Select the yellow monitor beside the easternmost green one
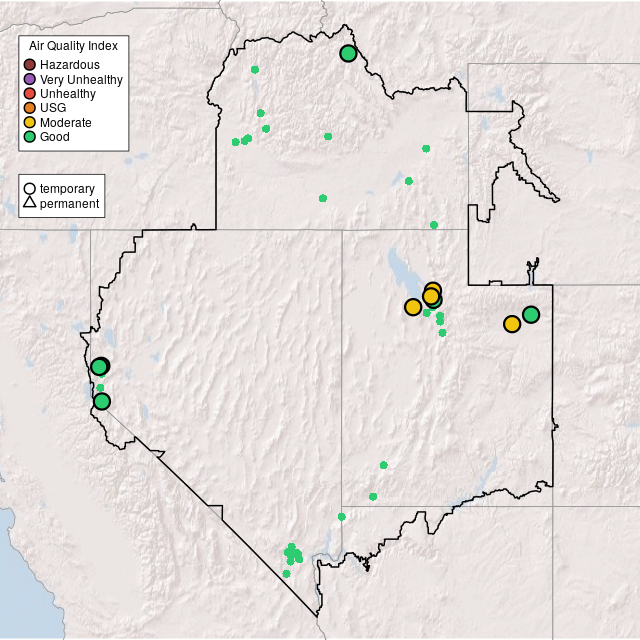 pos(512,324)
